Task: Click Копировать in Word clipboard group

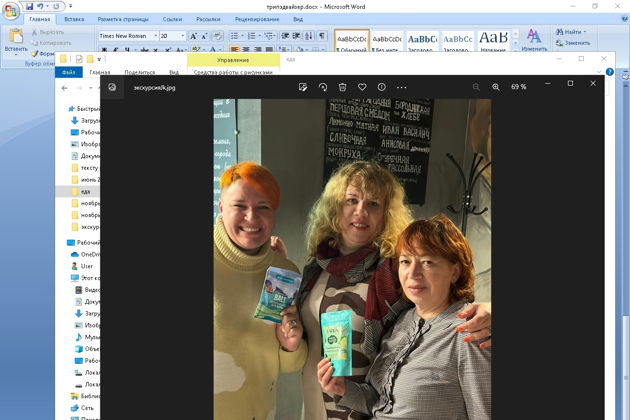Action: [x=51, y=43]
